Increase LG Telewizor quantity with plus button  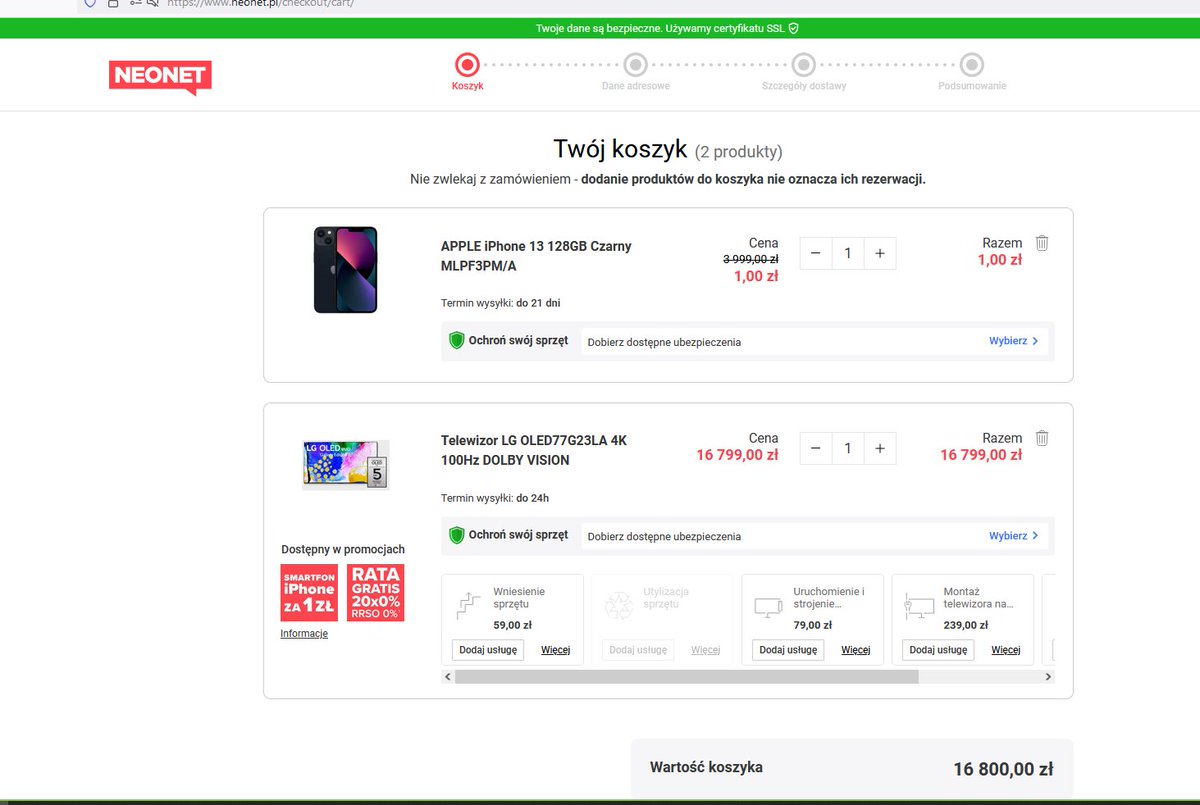pos(880,449)
